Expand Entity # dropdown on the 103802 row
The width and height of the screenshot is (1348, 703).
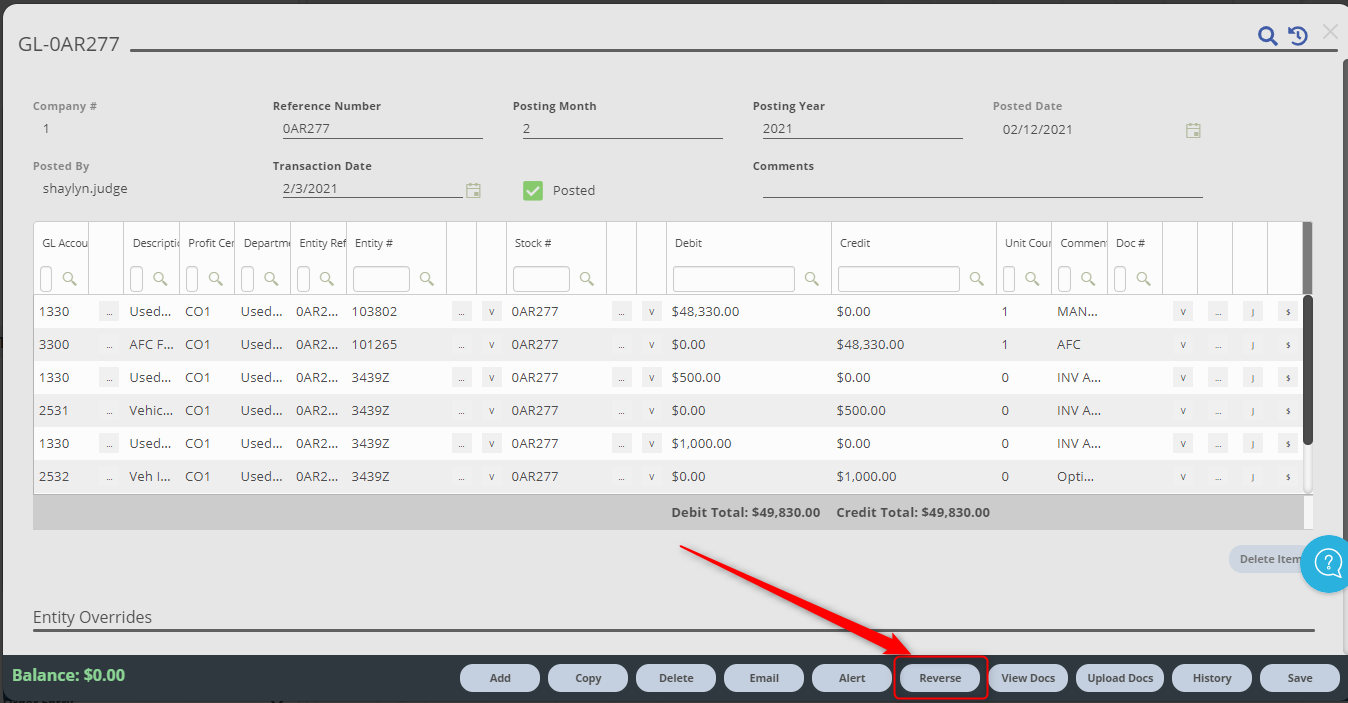click(x=491, y=312)
